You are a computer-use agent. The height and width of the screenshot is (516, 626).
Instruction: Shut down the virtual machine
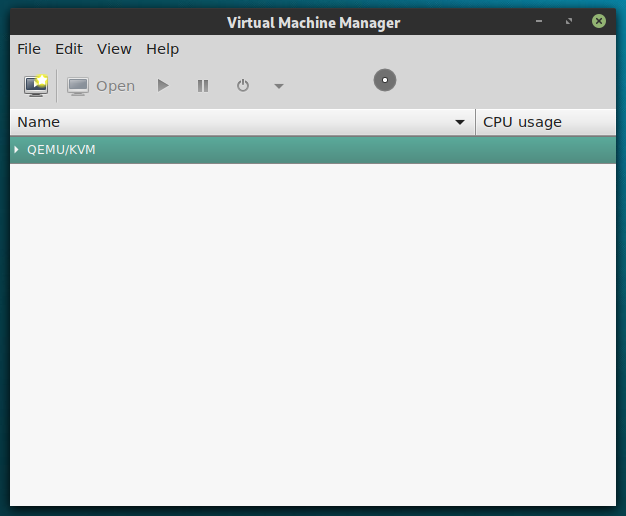(x=243, y=85)
